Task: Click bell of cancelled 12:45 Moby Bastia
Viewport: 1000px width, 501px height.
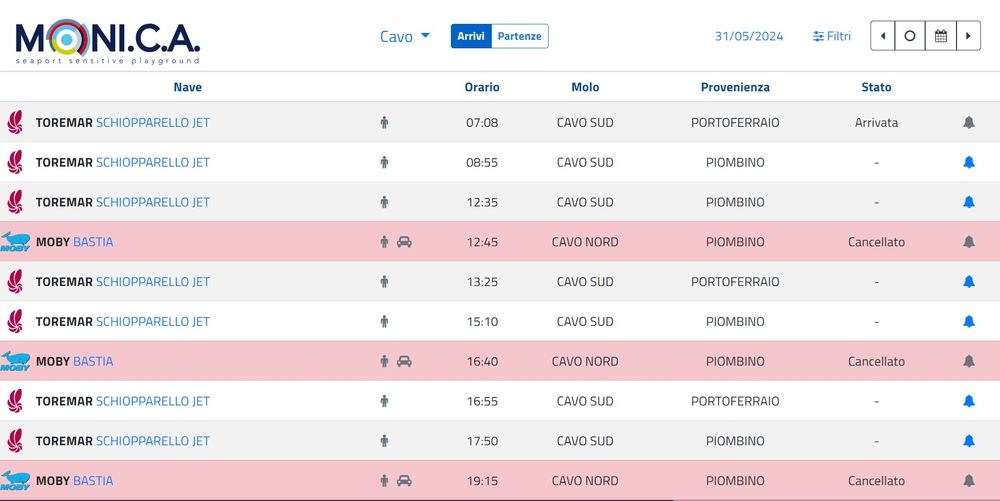Action: (968, 242)
